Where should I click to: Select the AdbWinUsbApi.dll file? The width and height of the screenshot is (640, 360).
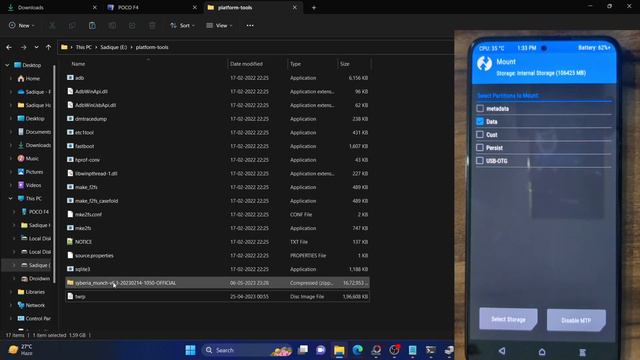pos(217,105)
